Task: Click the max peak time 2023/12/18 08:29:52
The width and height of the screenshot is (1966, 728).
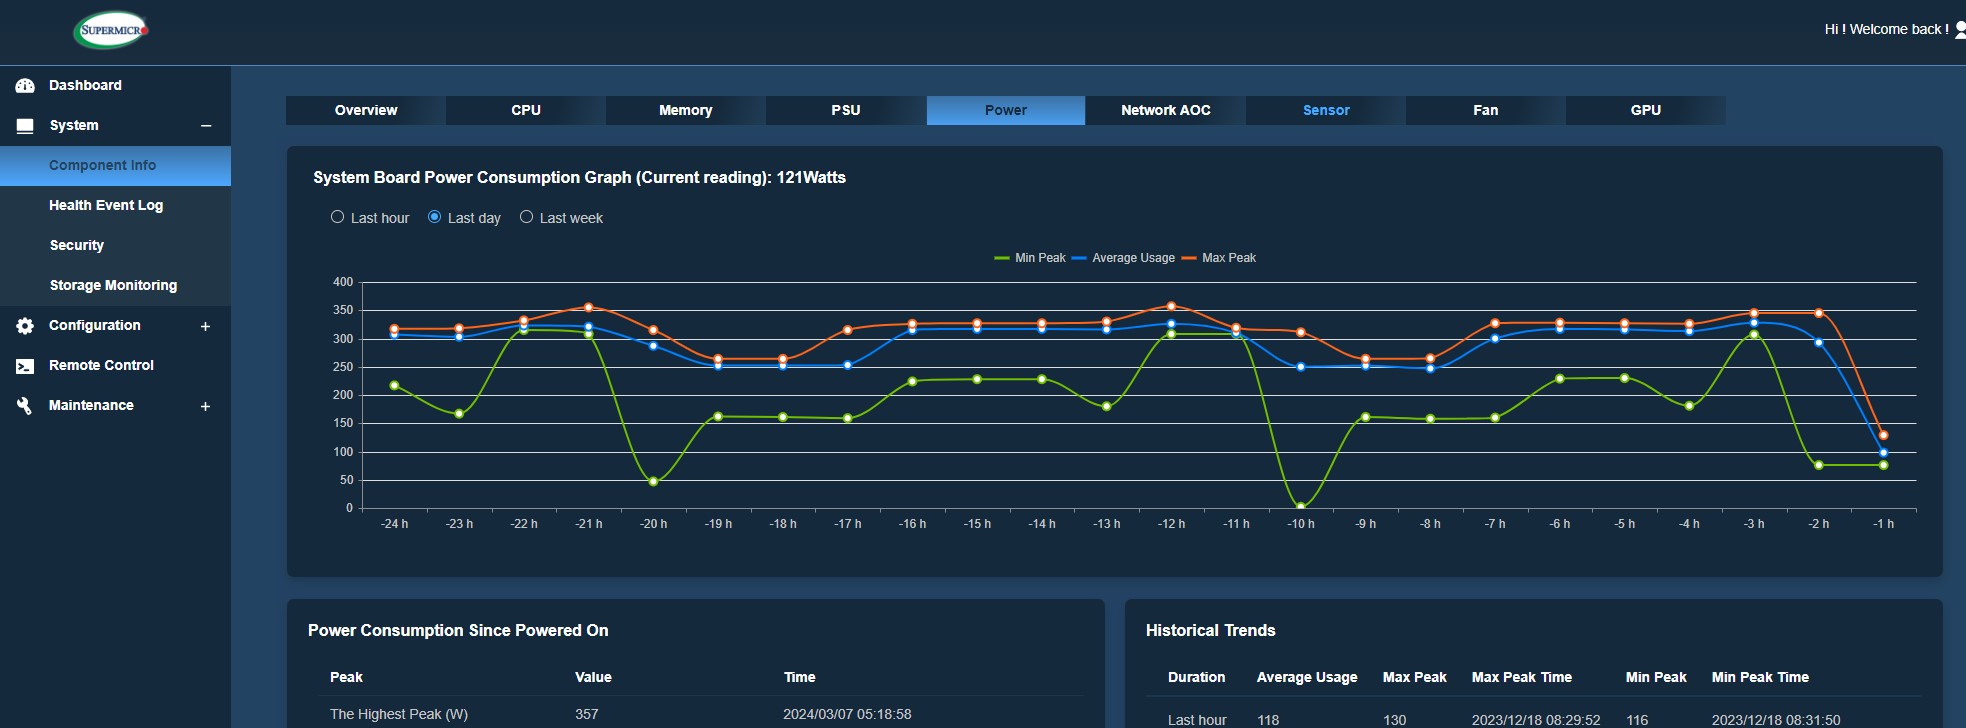Action: [1536, 720]
